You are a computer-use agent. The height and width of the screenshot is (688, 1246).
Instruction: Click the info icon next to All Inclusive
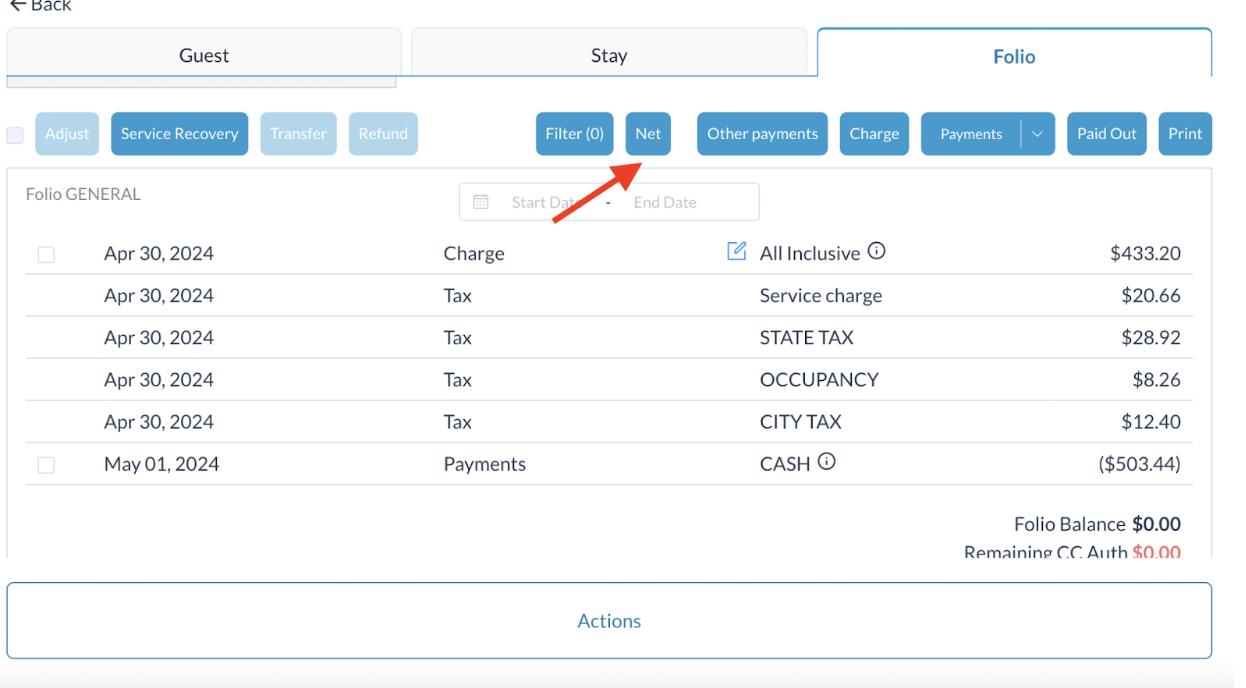pyautogui.click(x=877, y=251)
